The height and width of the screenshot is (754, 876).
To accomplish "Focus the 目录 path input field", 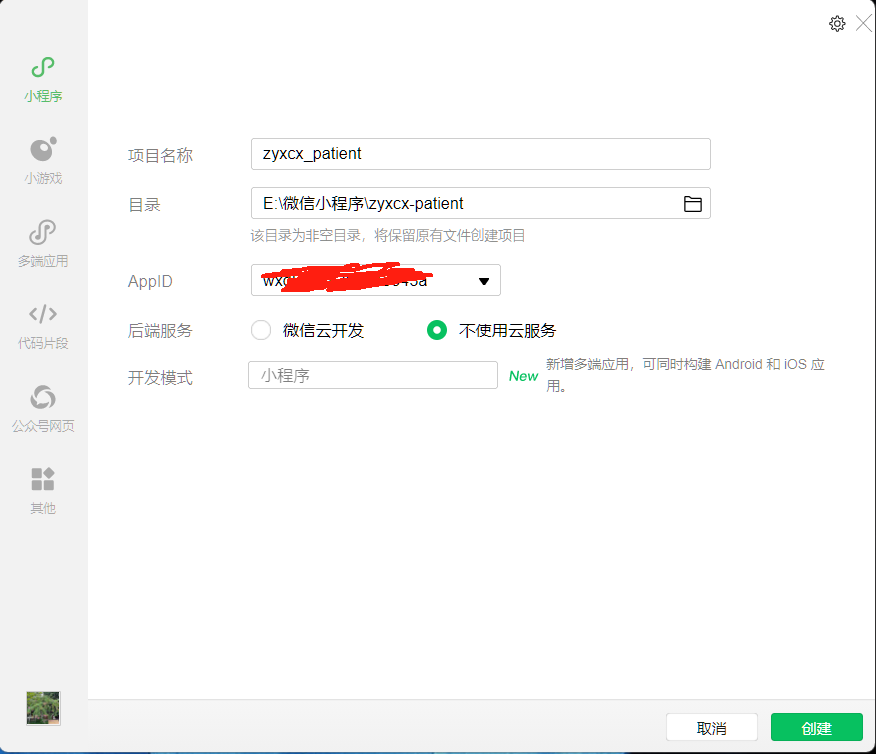I will (480, 203).
